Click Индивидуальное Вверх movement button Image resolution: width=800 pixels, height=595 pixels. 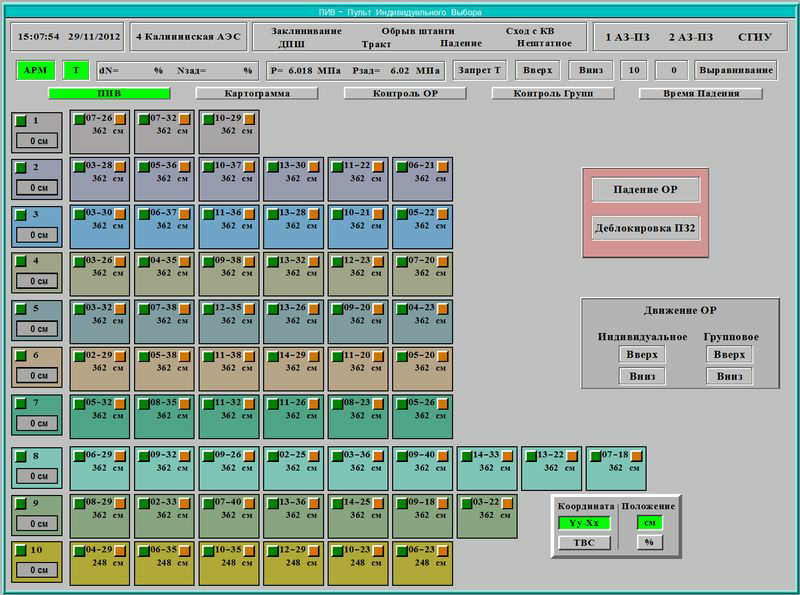[642, 354]
